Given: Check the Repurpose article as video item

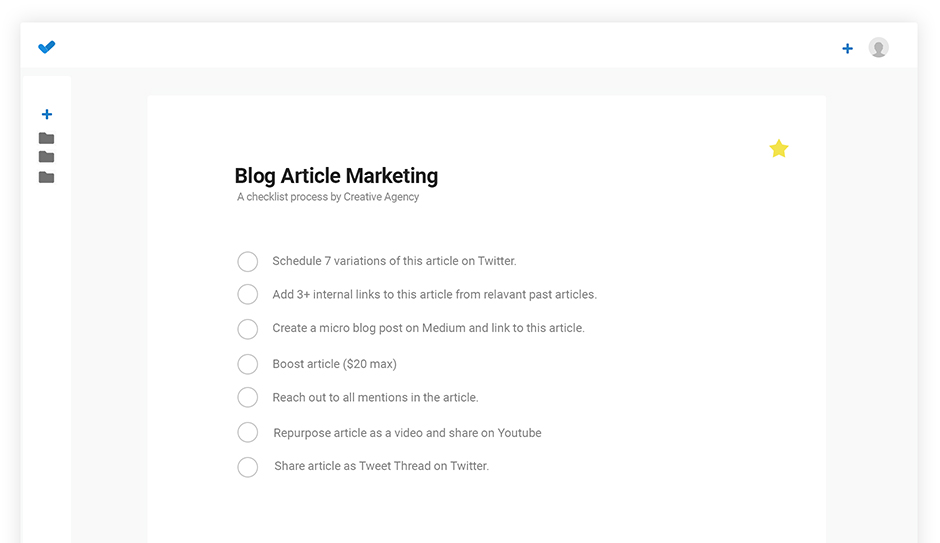Looking at the screenshot, I should pos(247,432).
